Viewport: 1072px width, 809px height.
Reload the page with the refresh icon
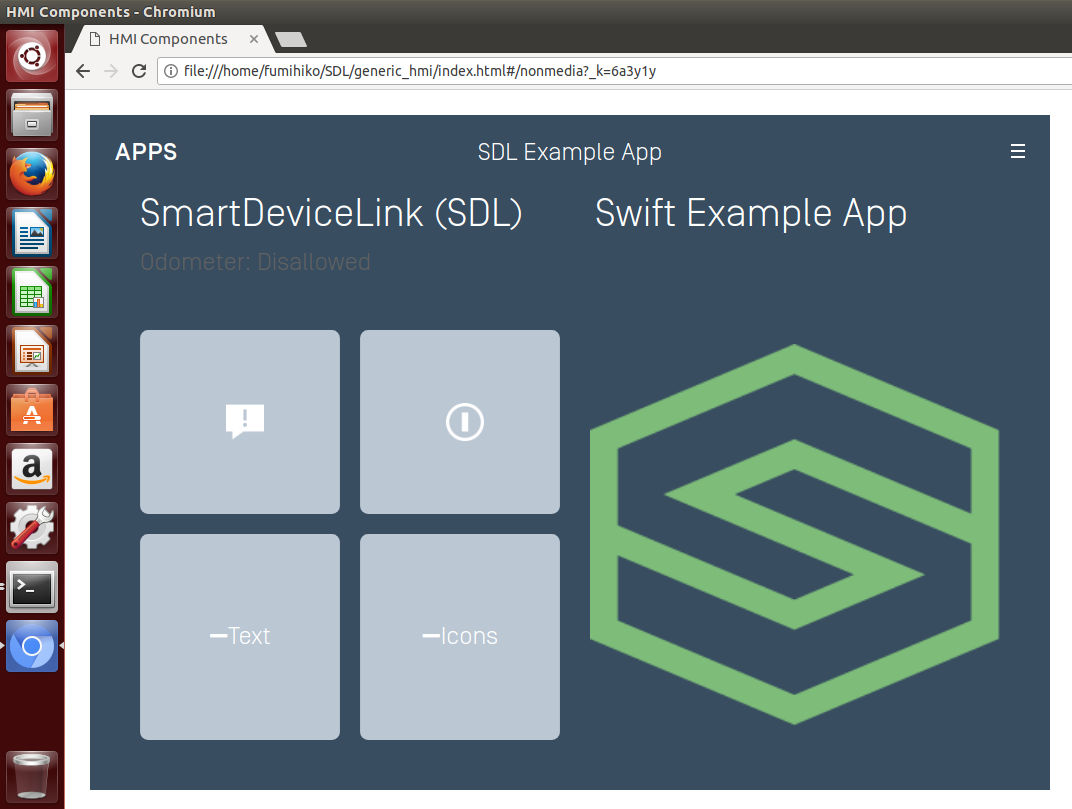coord(139,71)
